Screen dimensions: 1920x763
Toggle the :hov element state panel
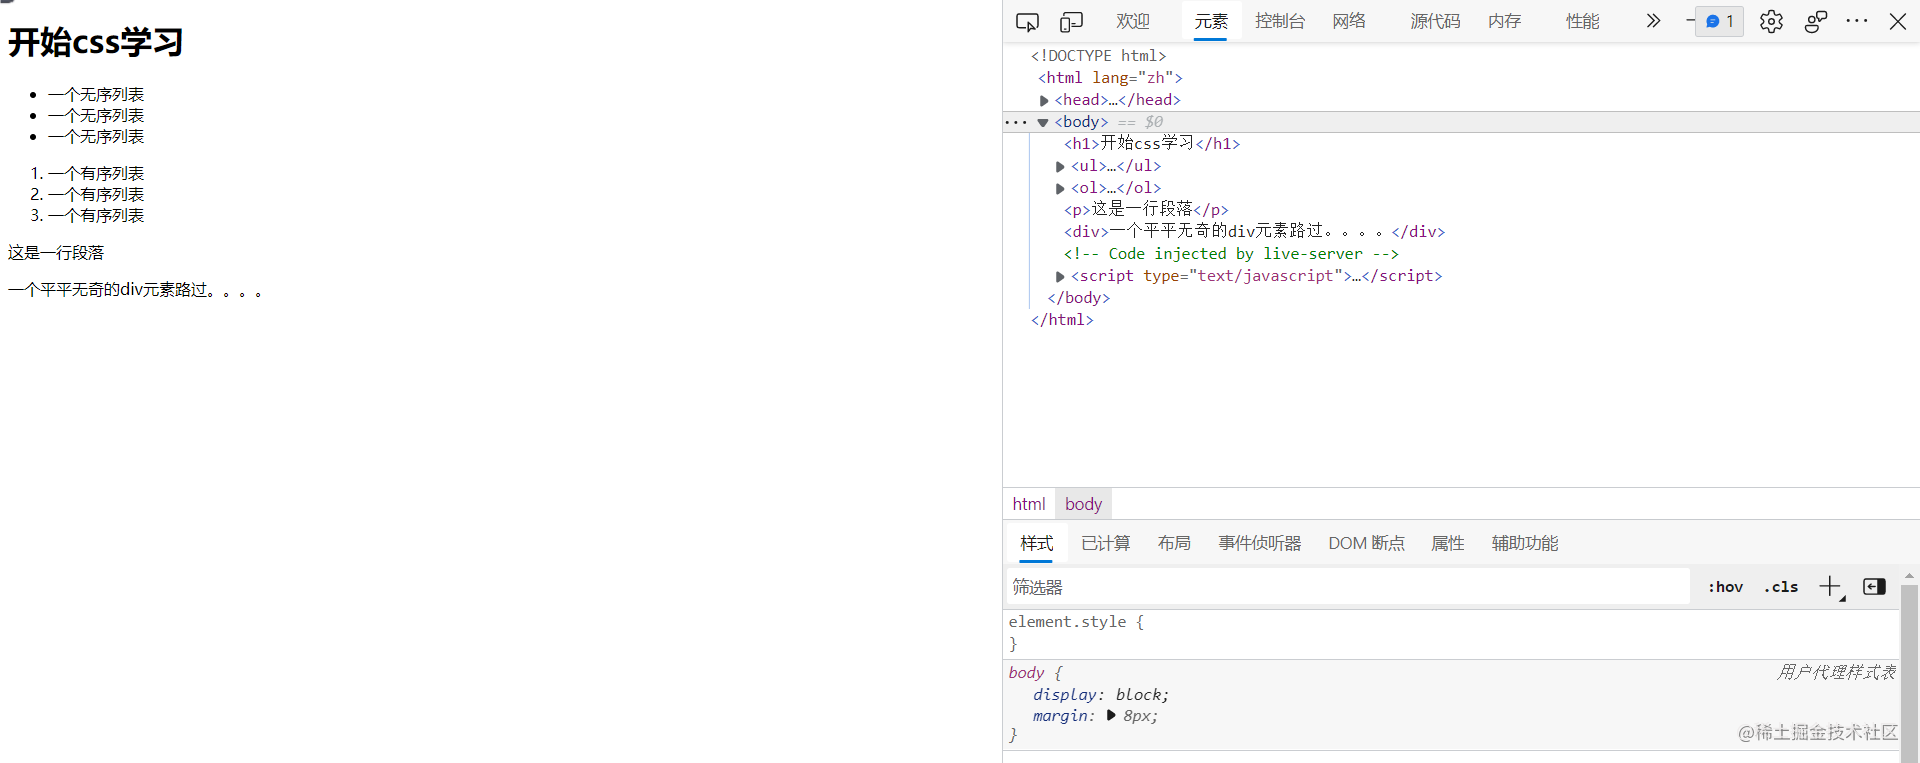pyautogui.click(x=1725, y=587)
